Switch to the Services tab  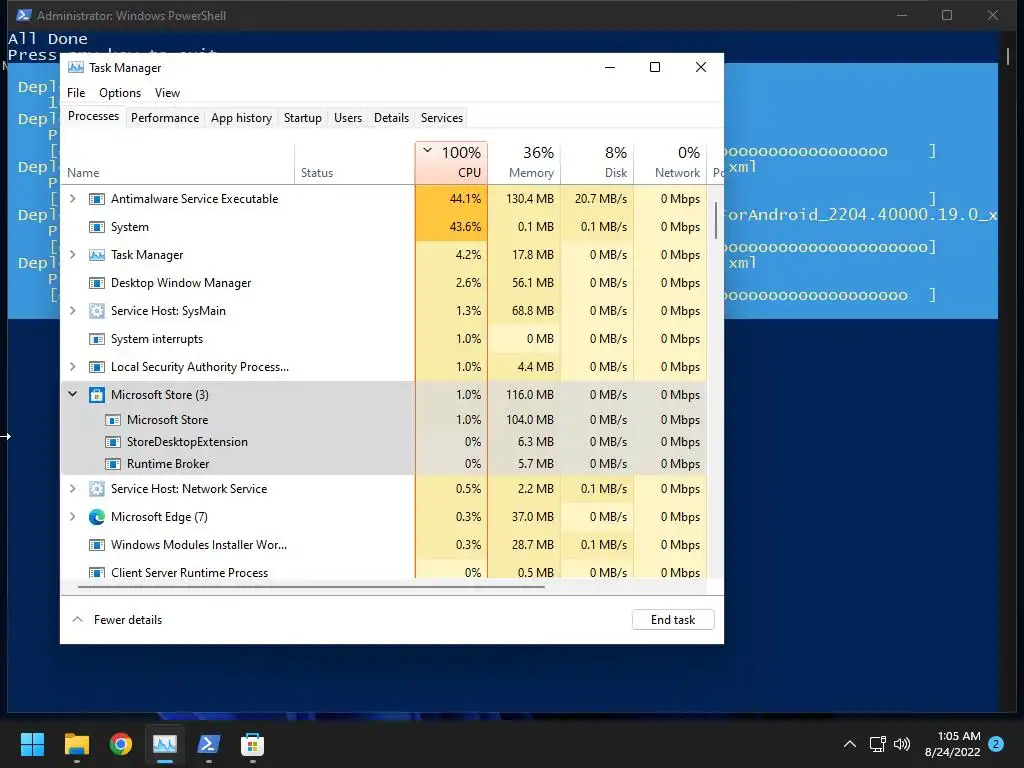click(x=441, y=118)
